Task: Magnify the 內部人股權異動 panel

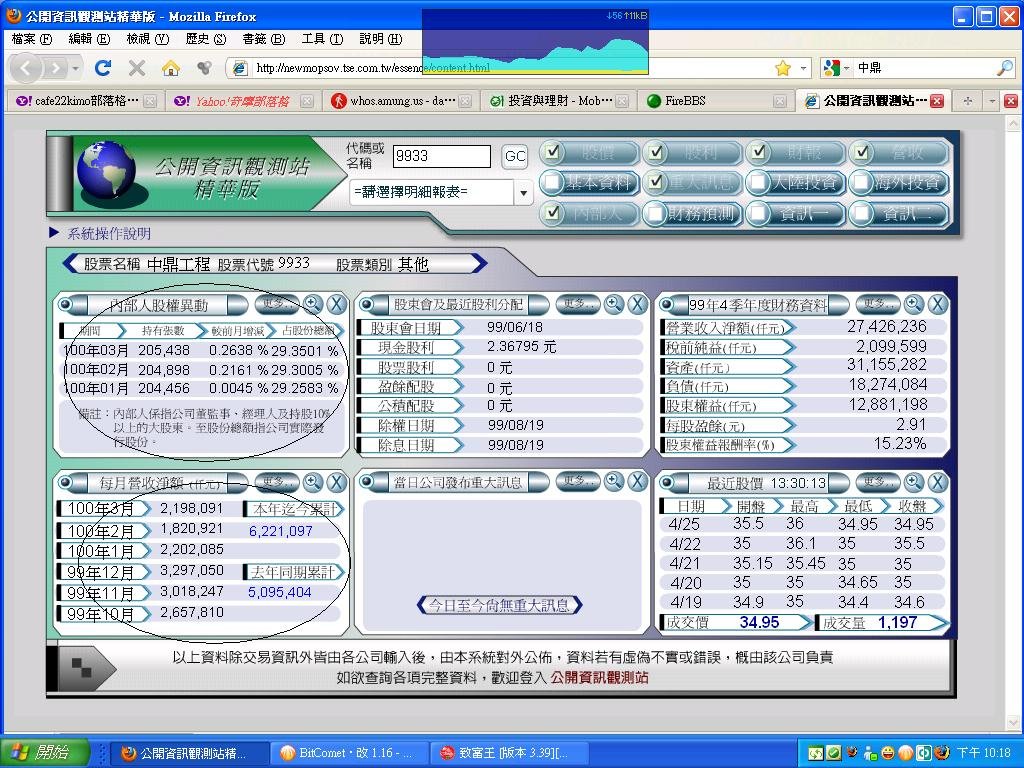Action: click(313, 304)
